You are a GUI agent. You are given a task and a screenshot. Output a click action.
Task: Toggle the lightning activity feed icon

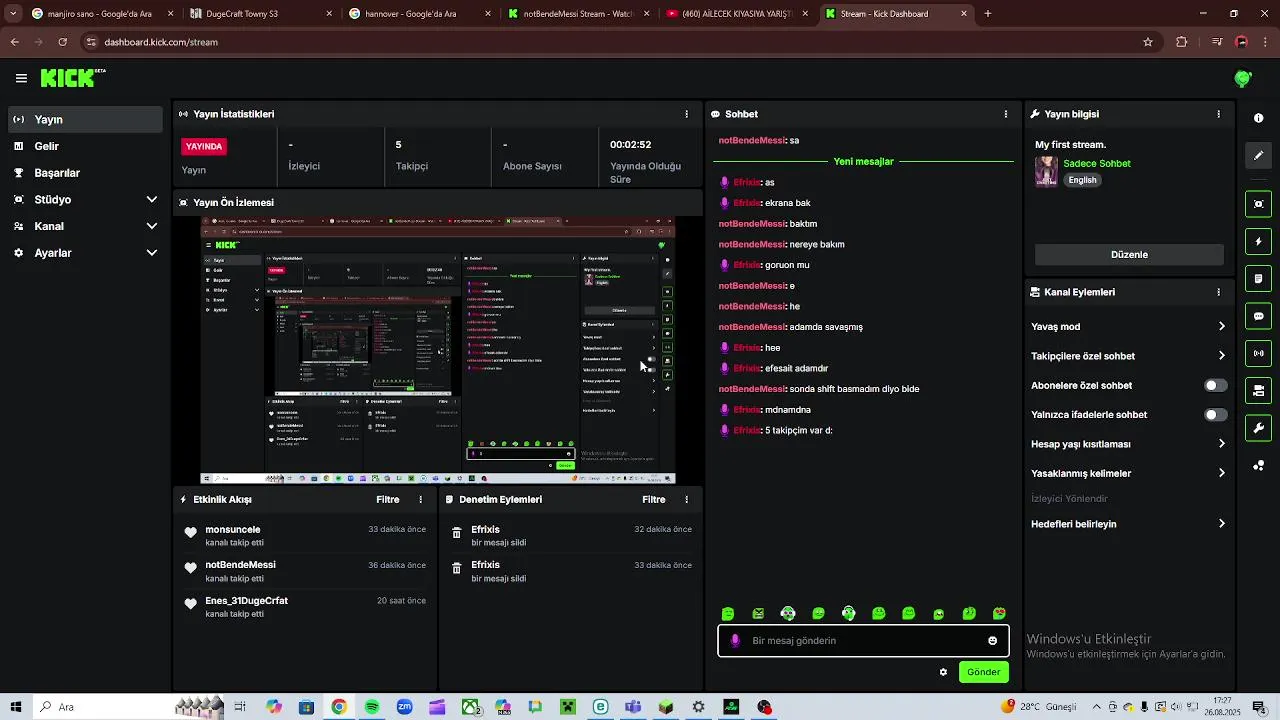click(1258, 241)
